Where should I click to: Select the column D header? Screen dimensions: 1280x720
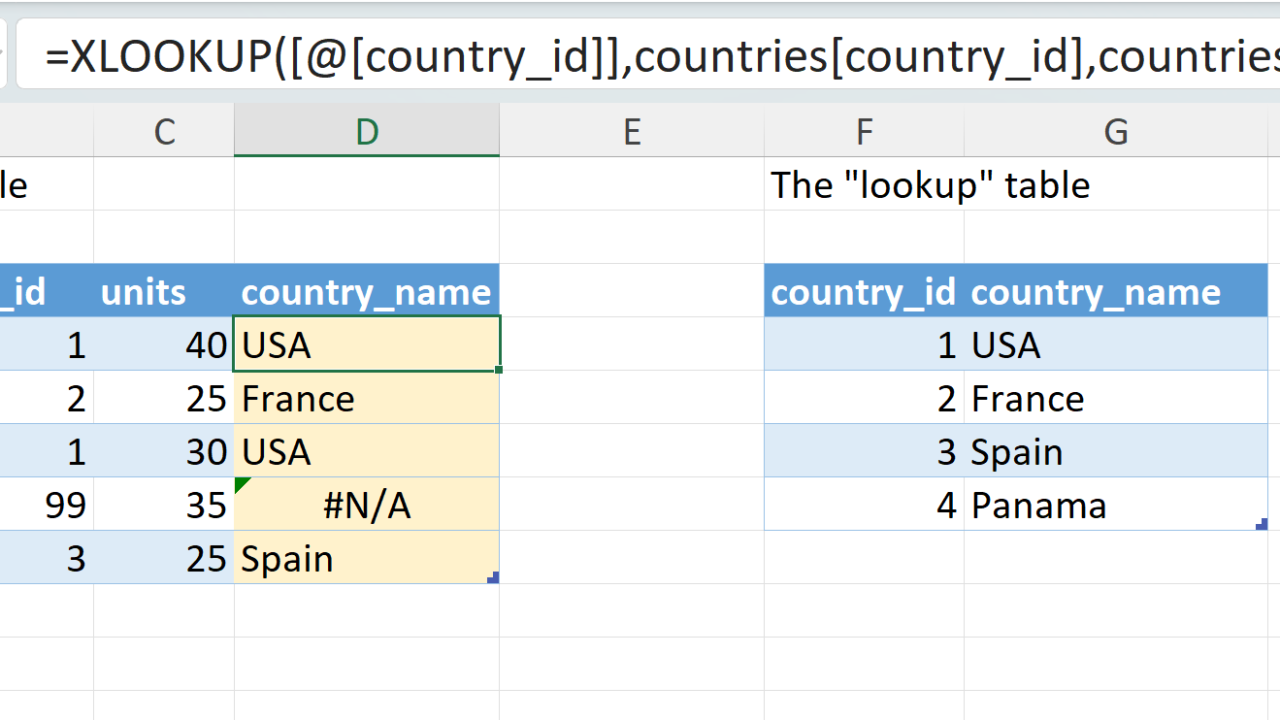click(x=367, y=131)
